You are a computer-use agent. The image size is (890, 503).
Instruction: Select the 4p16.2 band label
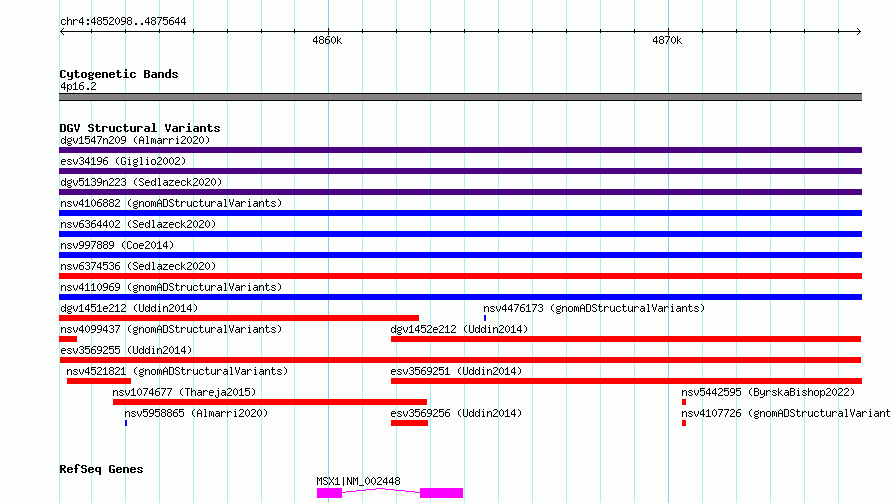78,86
